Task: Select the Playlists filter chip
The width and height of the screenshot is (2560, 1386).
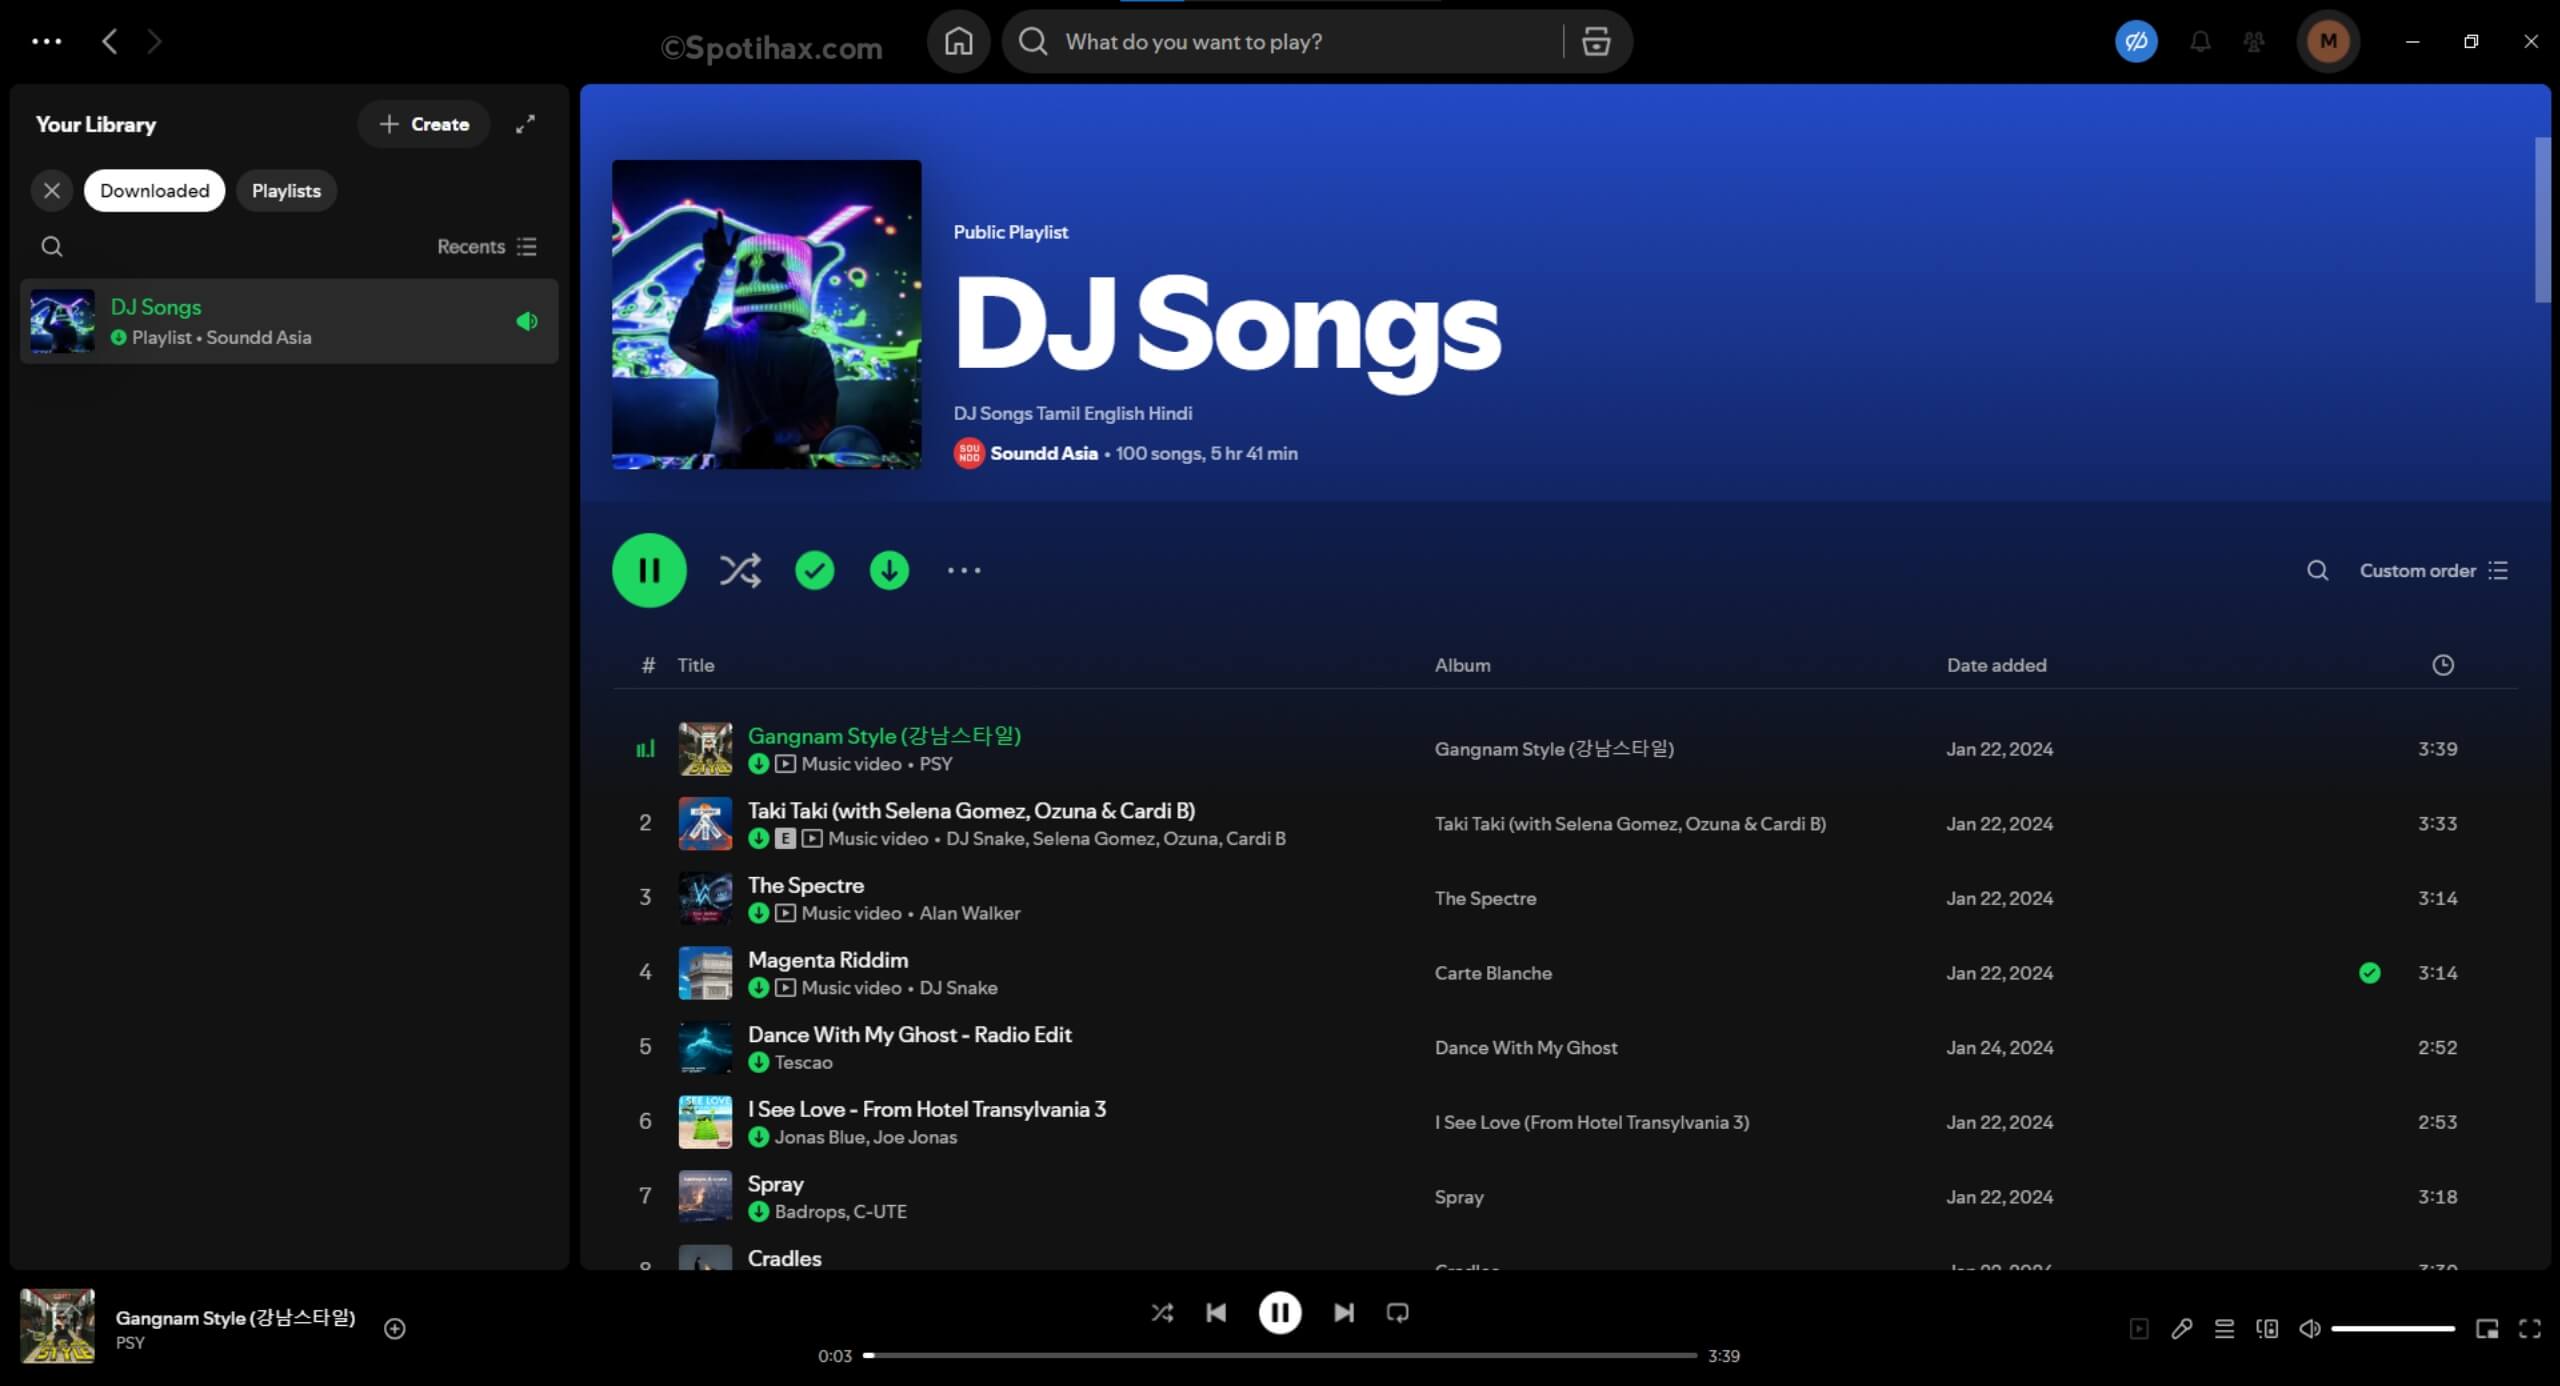Action: click(x=286, y=190)
